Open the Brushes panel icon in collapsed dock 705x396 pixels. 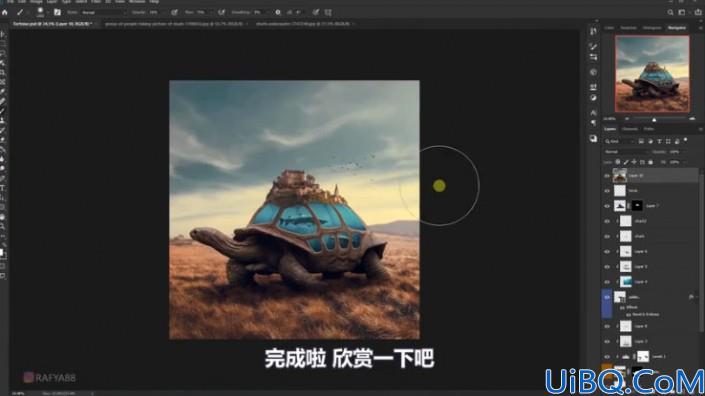point(593,46)
